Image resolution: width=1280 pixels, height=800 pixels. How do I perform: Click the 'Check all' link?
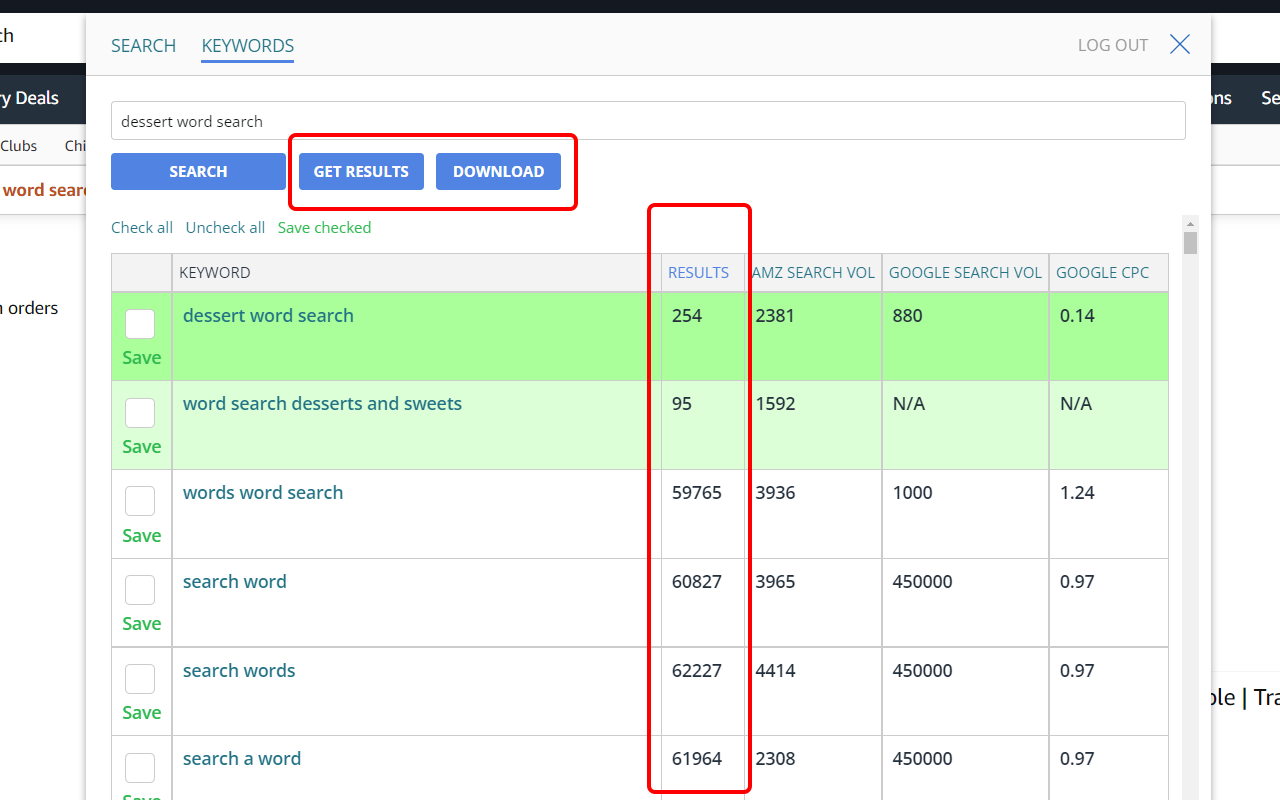pyautogui.click(x=142, y=228)
